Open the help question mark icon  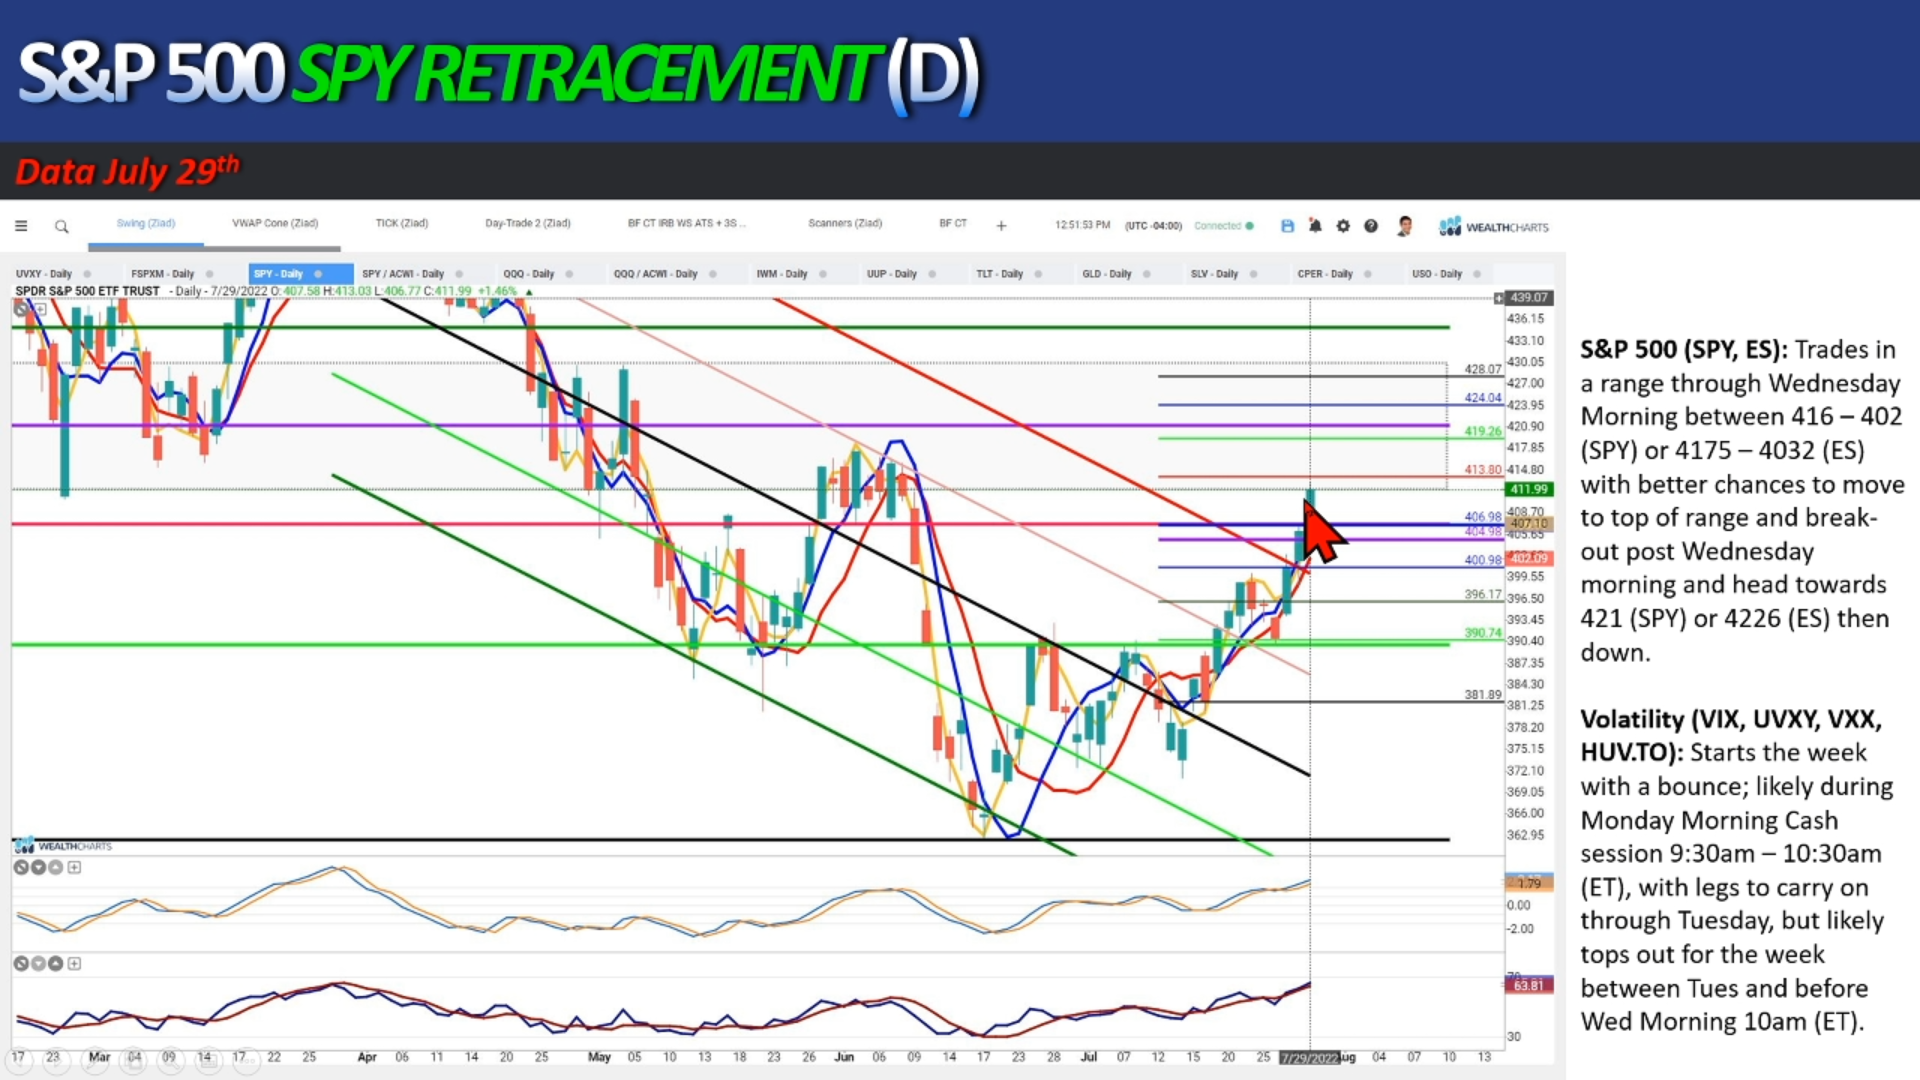tap(1371, 226)
